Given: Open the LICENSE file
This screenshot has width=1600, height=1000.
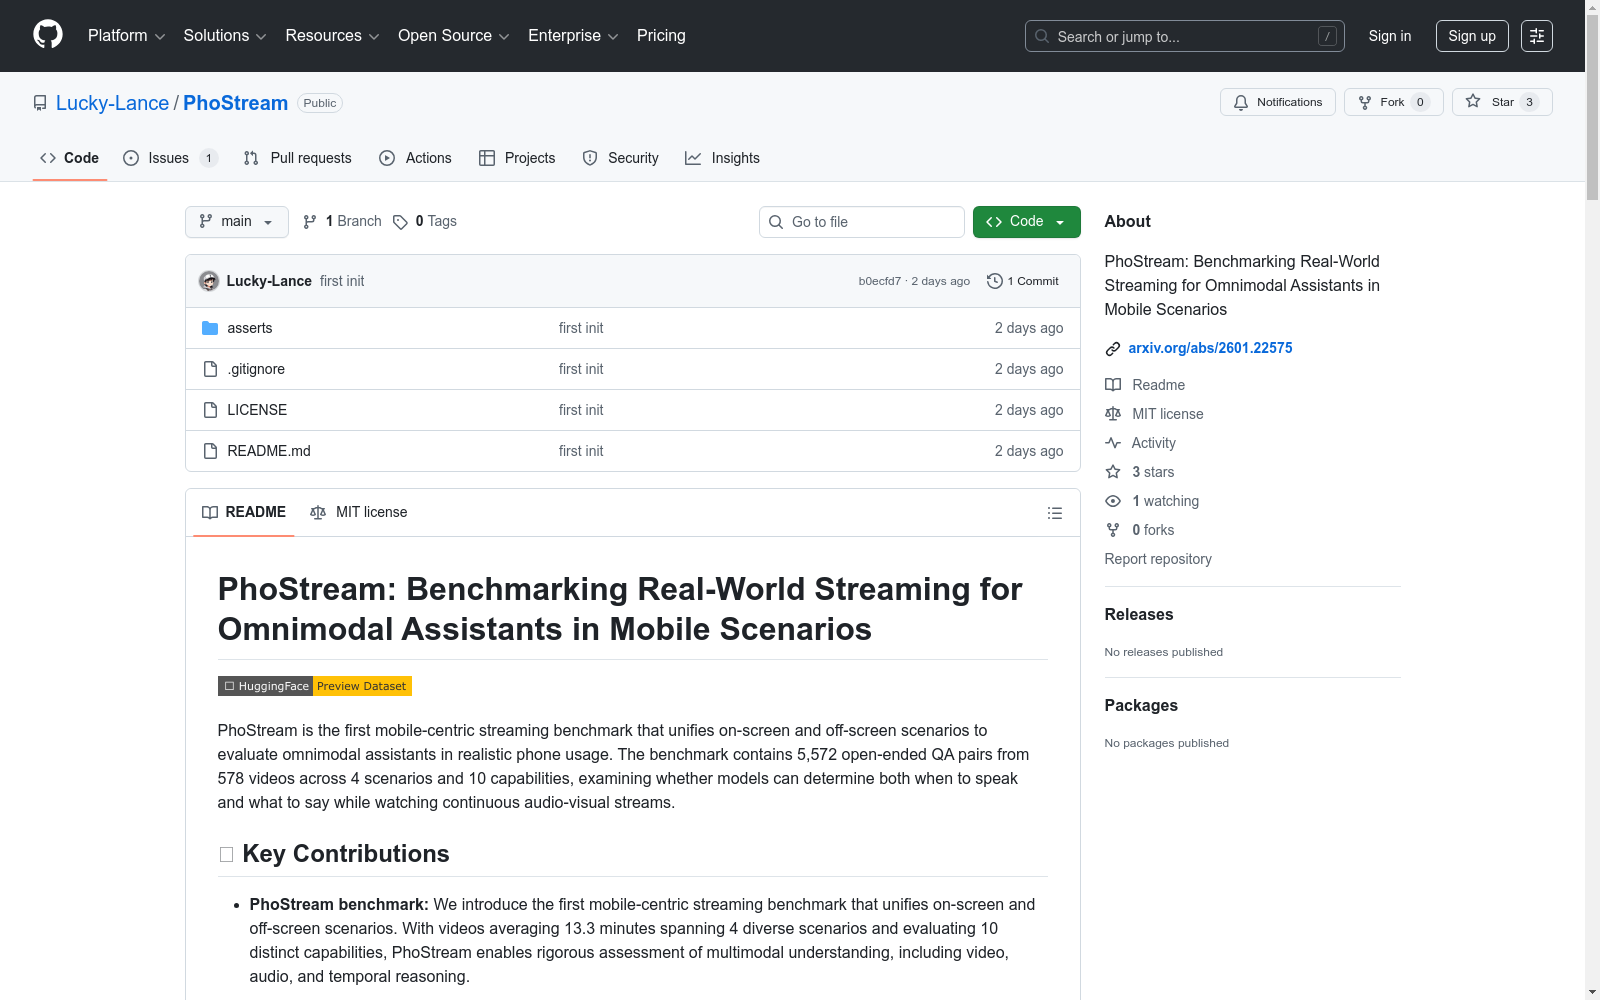Looking at the screenshot, I should [257, 410].
